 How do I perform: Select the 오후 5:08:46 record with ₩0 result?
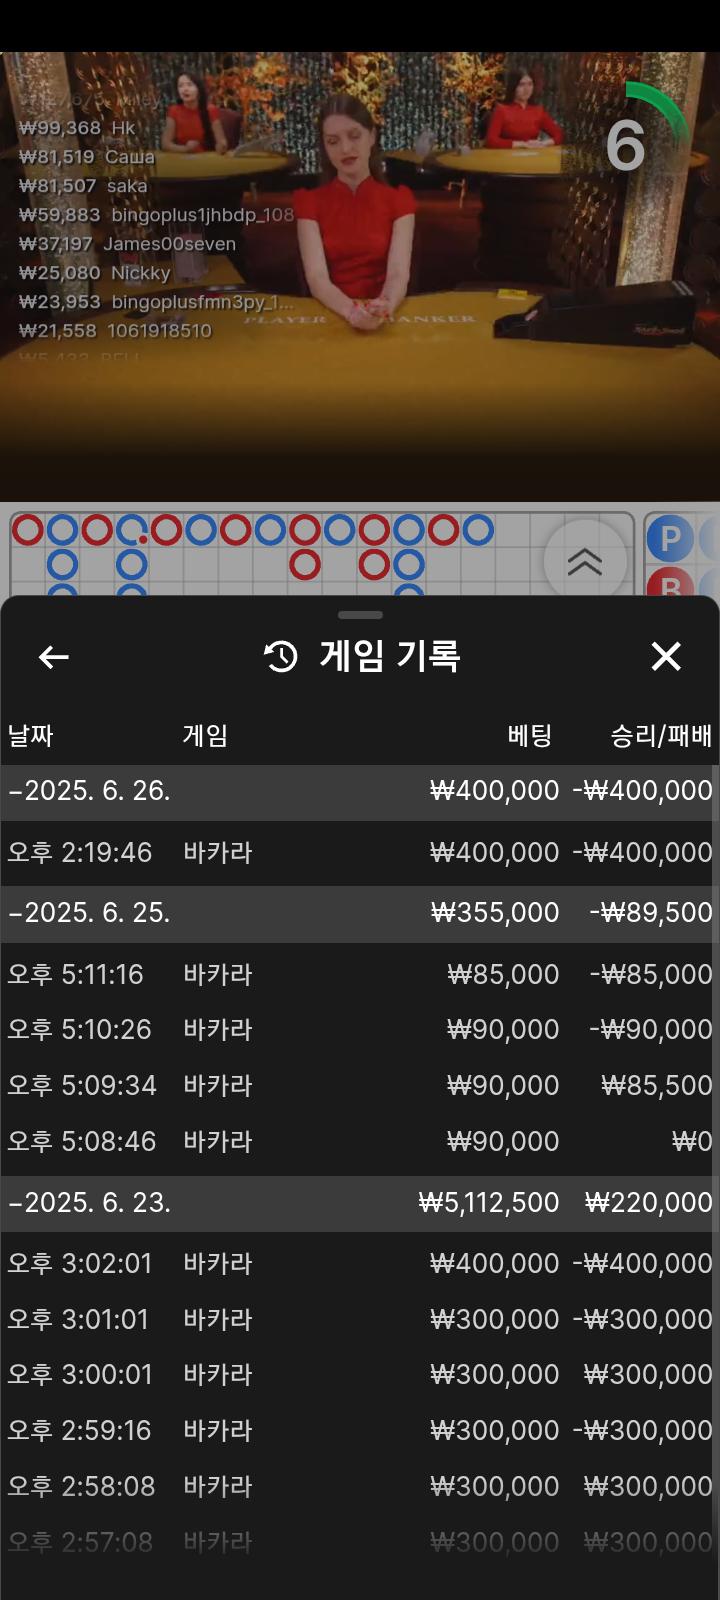tap(360, 1142)
